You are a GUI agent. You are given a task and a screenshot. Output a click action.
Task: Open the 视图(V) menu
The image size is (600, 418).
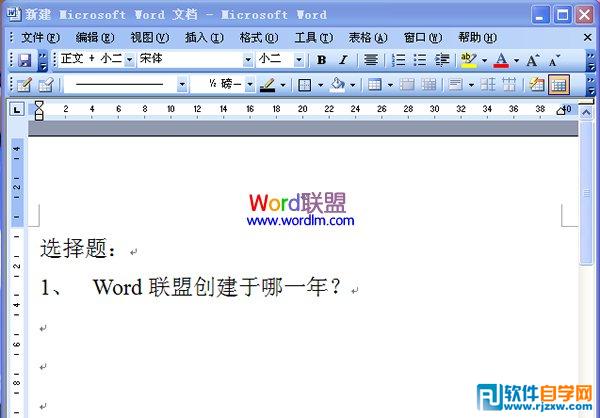coord(150,38)
